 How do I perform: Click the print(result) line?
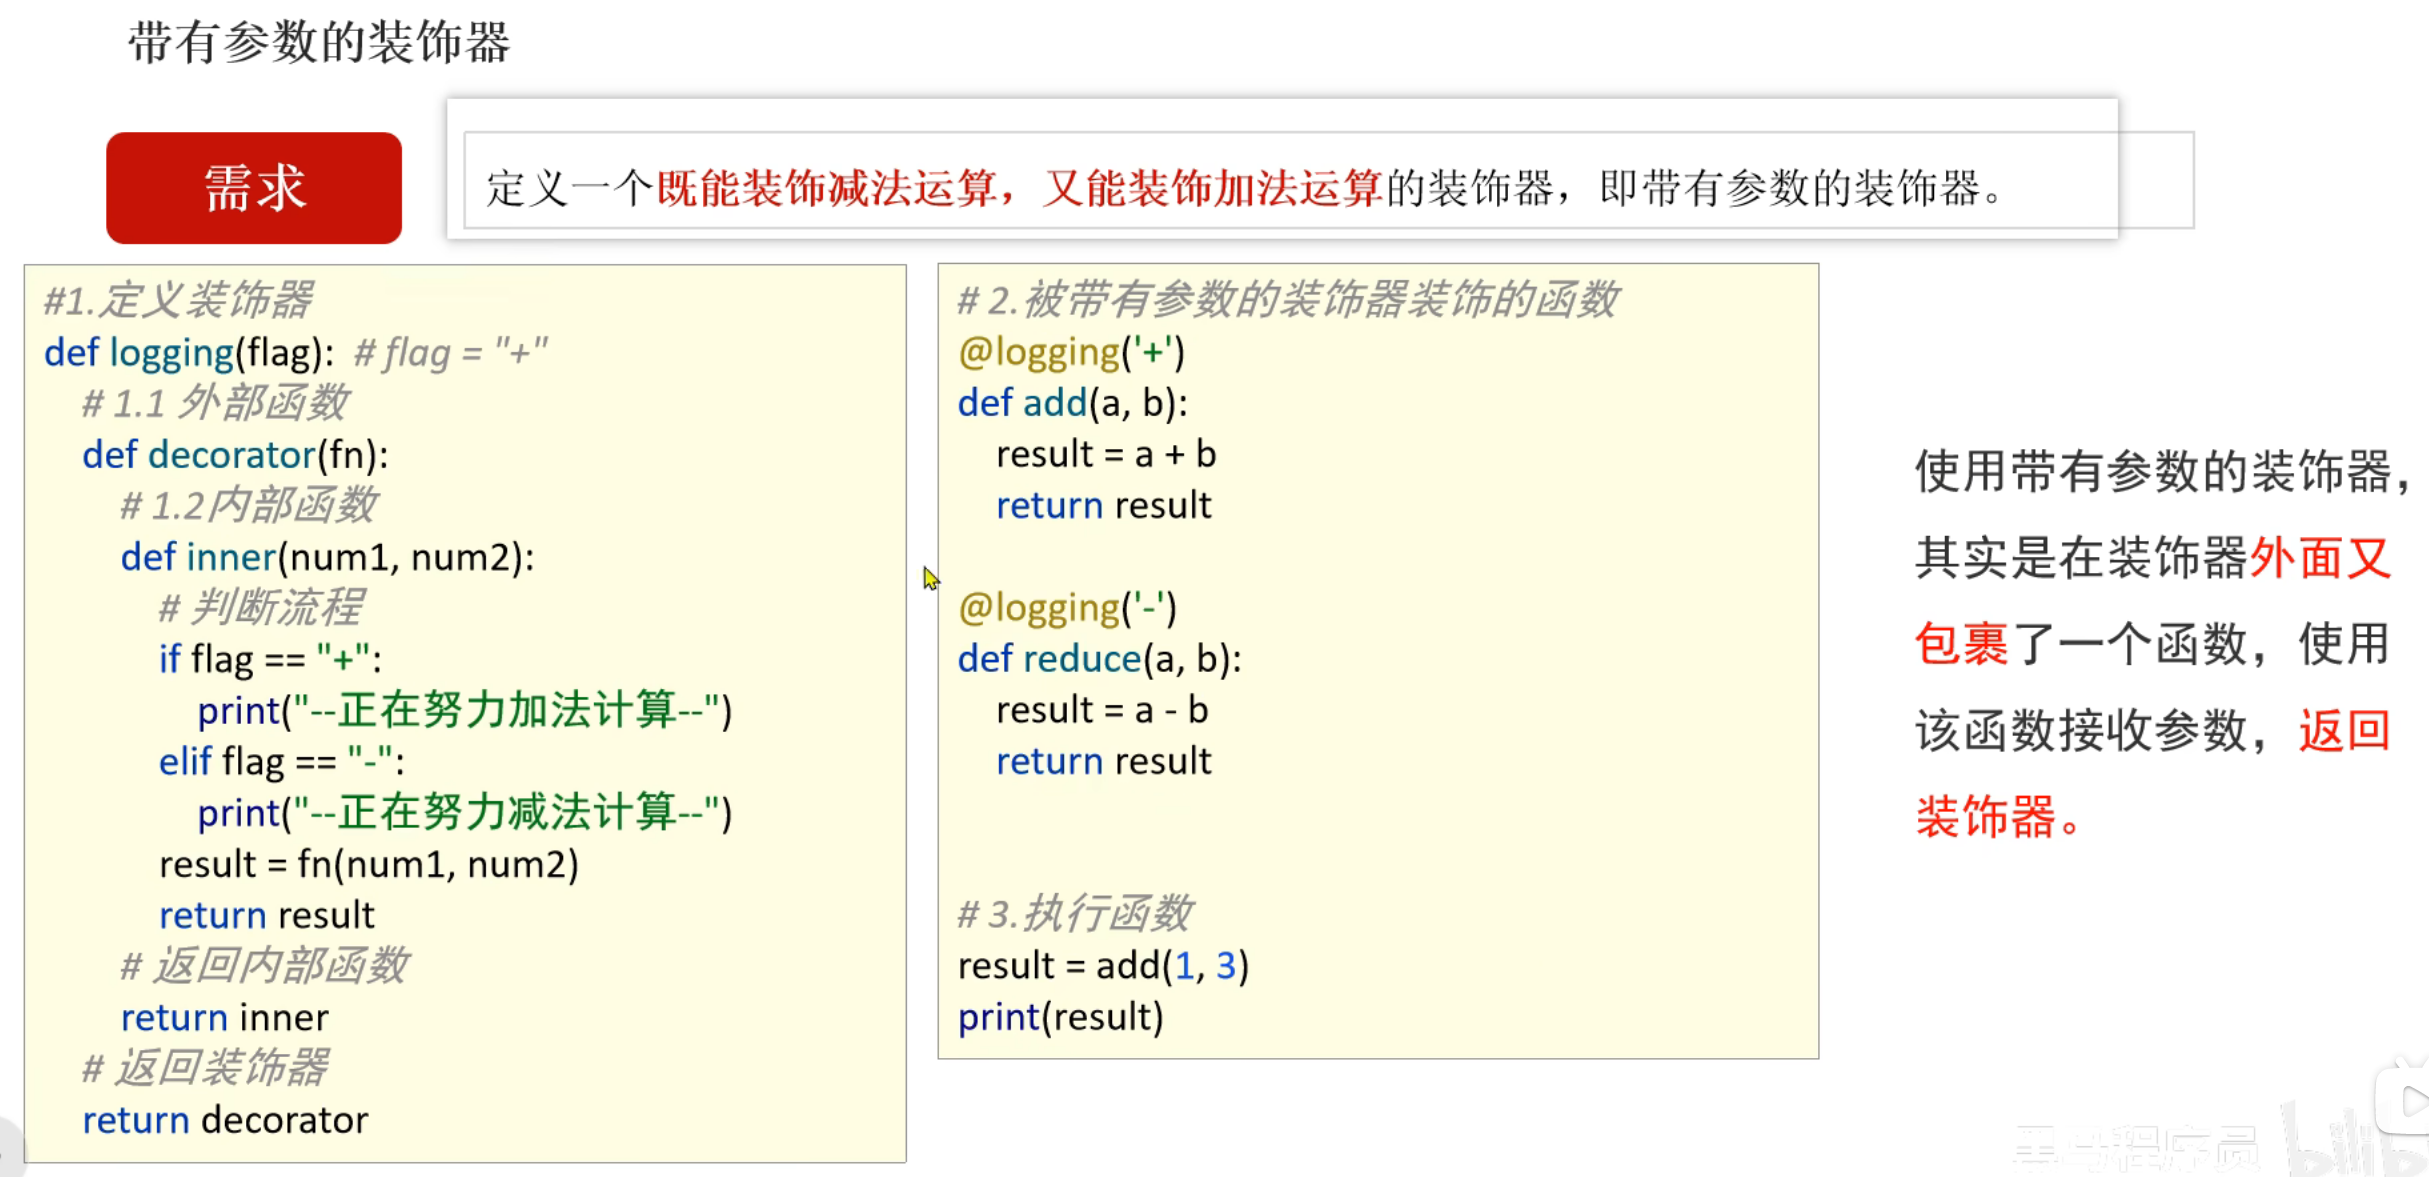pos(1060,1017)
